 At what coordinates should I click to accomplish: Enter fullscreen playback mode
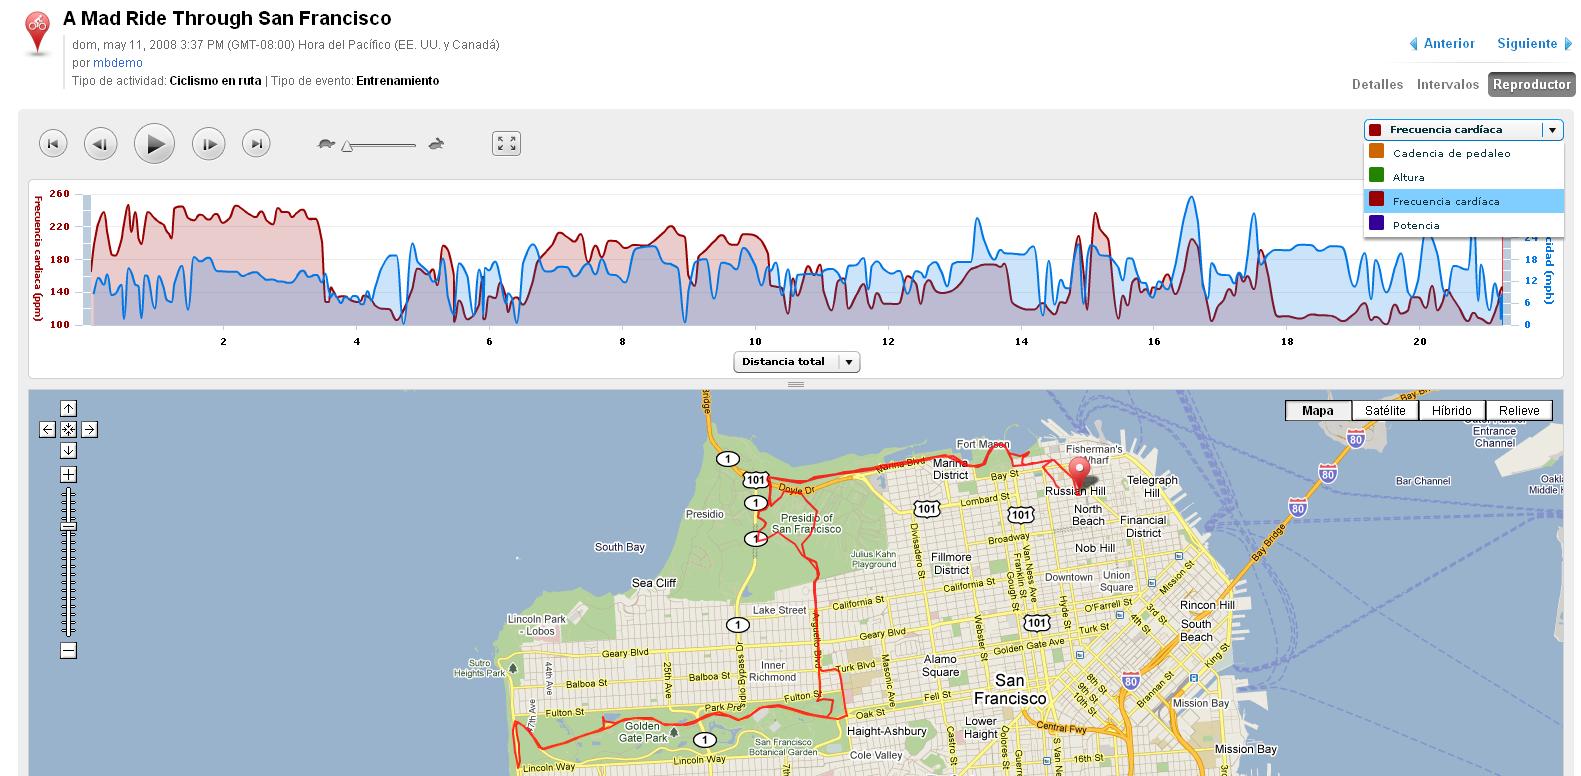click(x=506, y=143)
